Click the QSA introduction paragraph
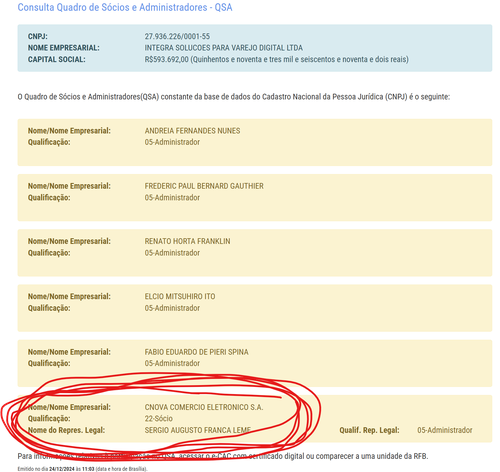Viewport: 500px width, 472px height. point(234,97)
